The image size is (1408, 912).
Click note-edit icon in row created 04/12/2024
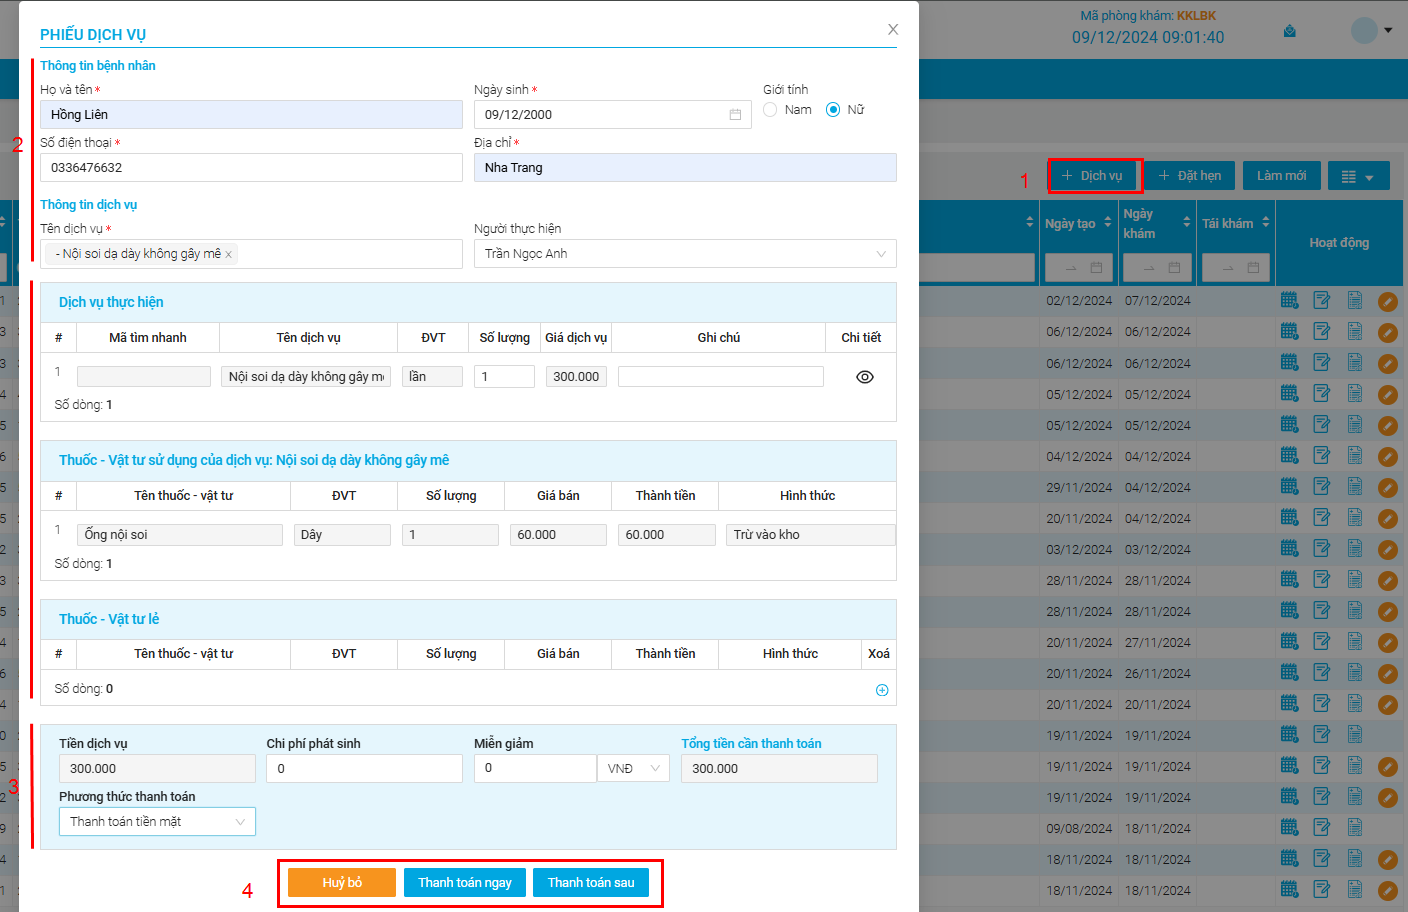pos(1322,456)
